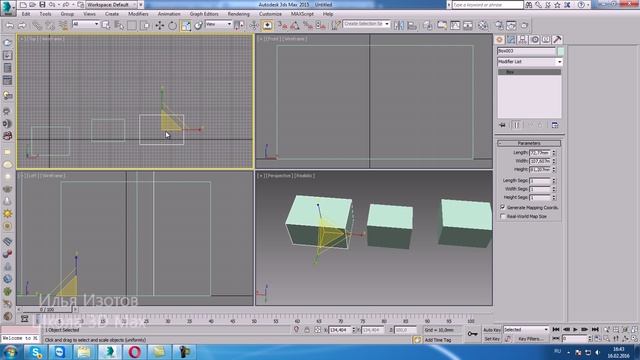Open the Tools menu
Image resolution: width=640 pixels, height=360 pixels.
(45, 14)
